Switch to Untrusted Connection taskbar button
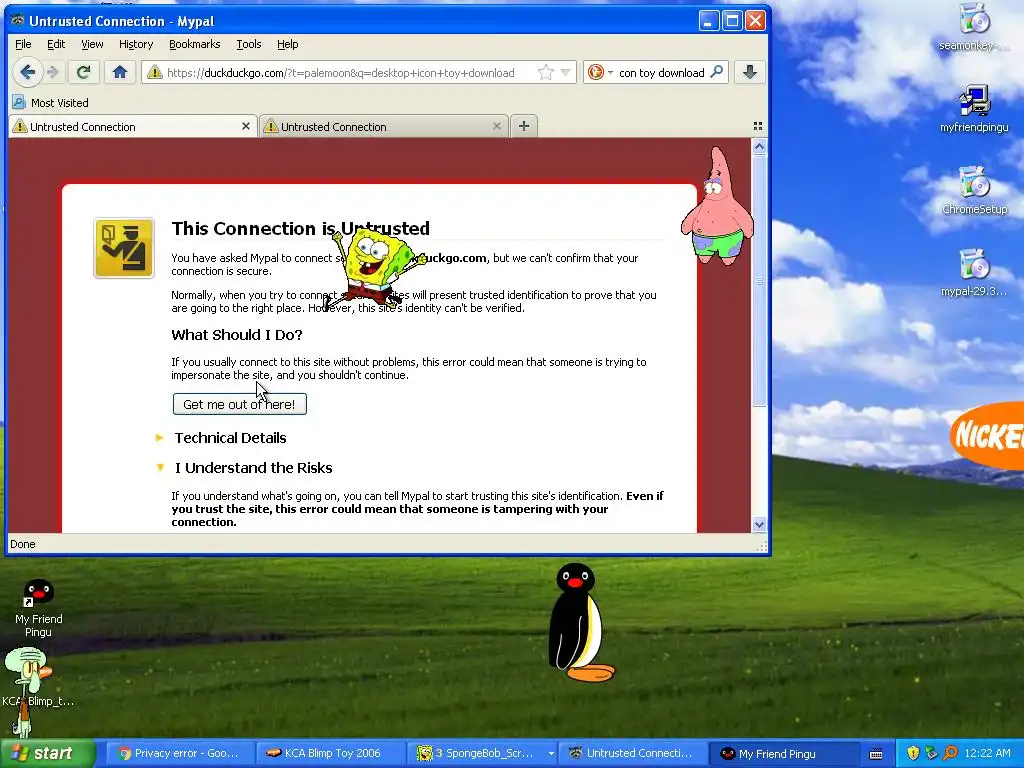 633,753
